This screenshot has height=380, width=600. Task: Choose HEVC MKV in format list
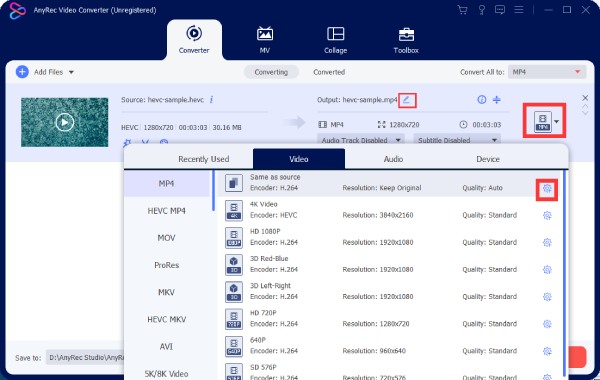pyautogui.click(x=167, y=320)
